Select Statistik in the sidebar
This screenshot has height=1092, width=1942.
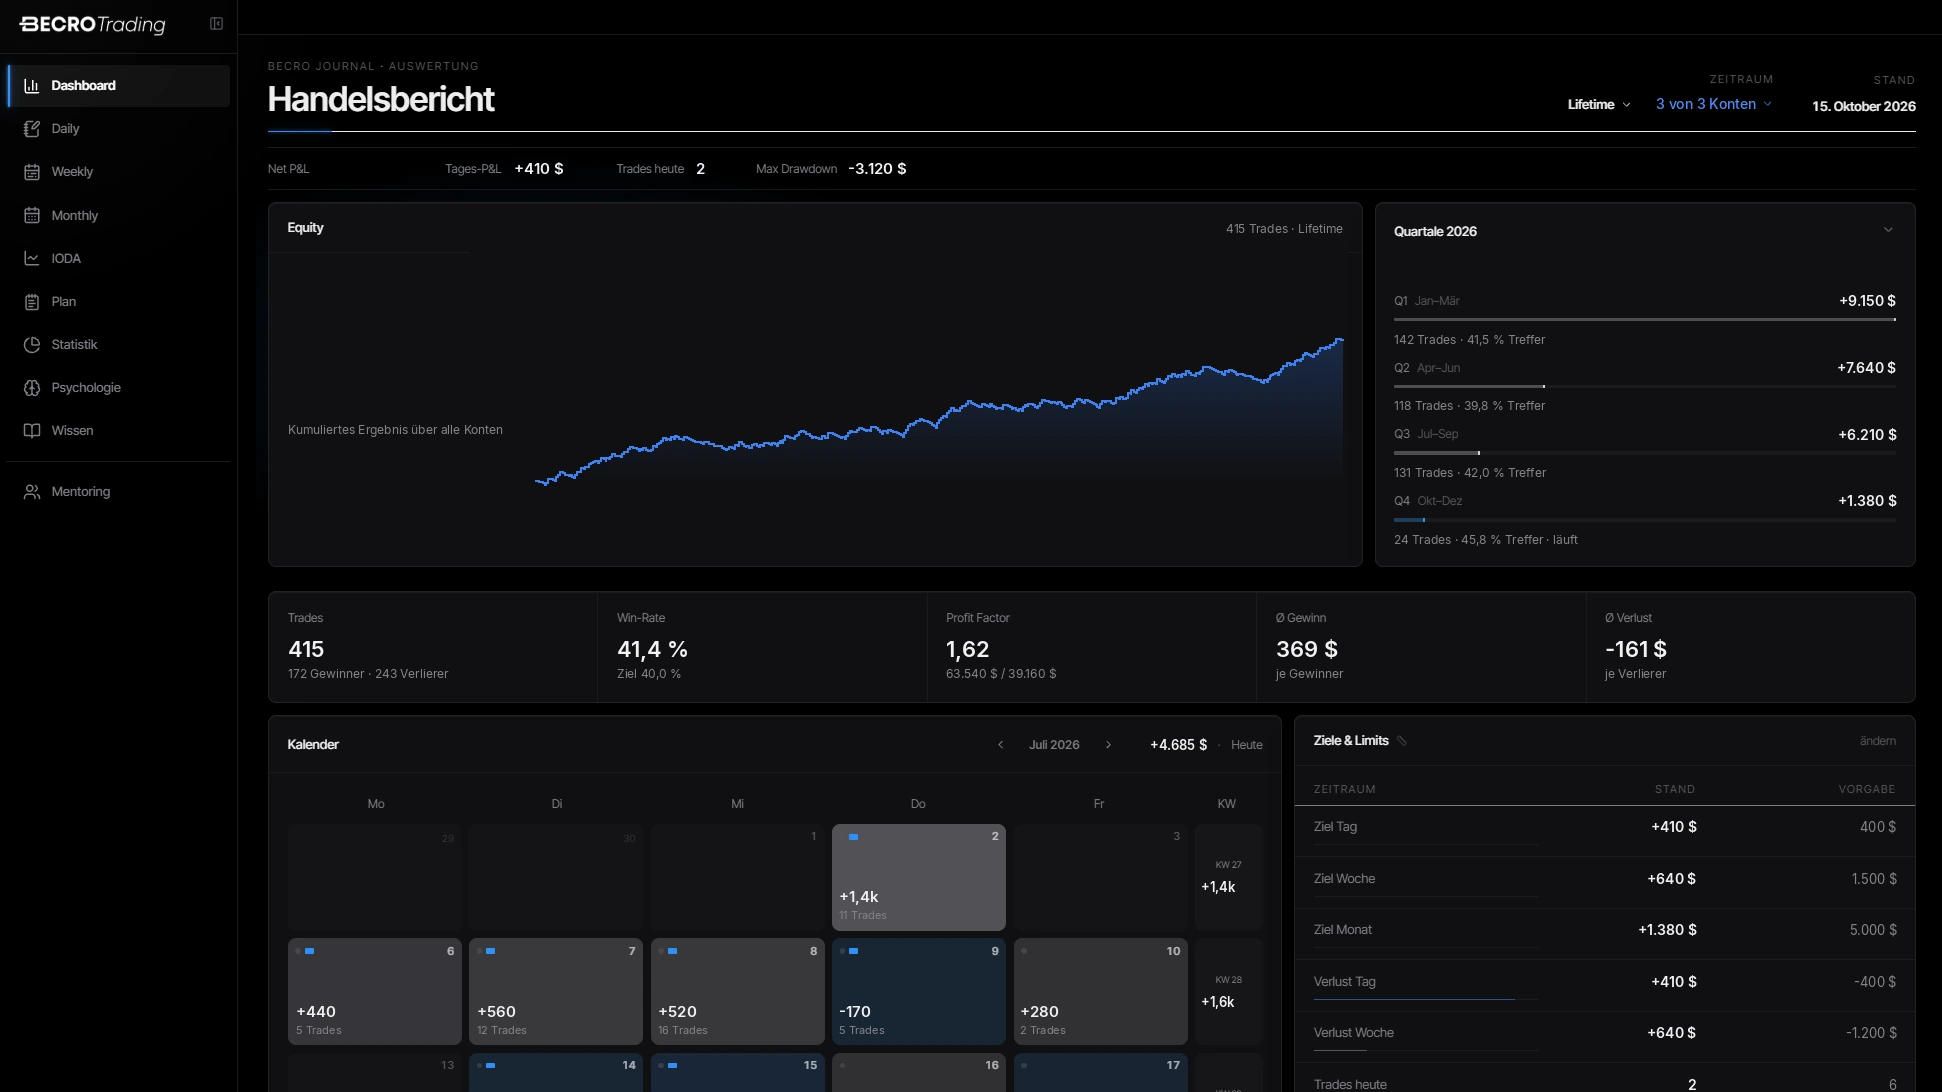(x=118, y=345)
